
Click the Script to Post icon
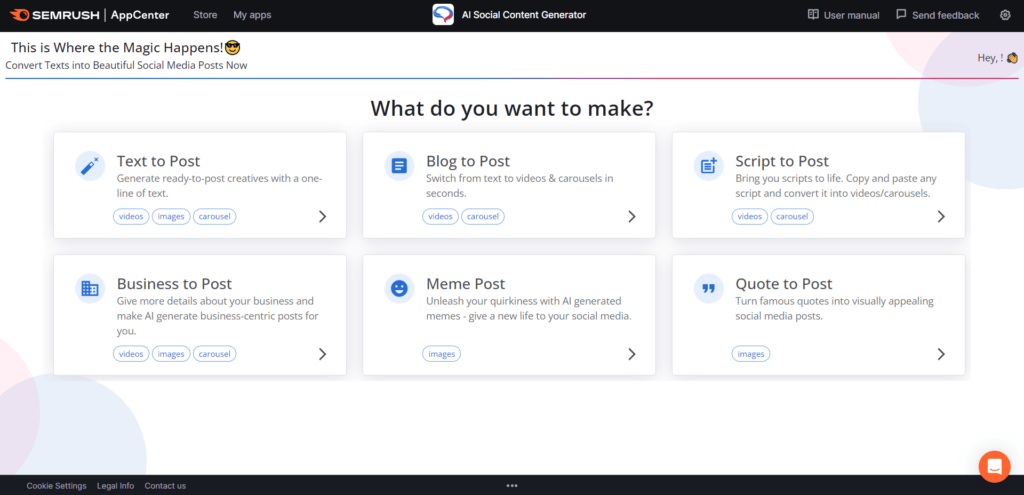coord(709,166)
